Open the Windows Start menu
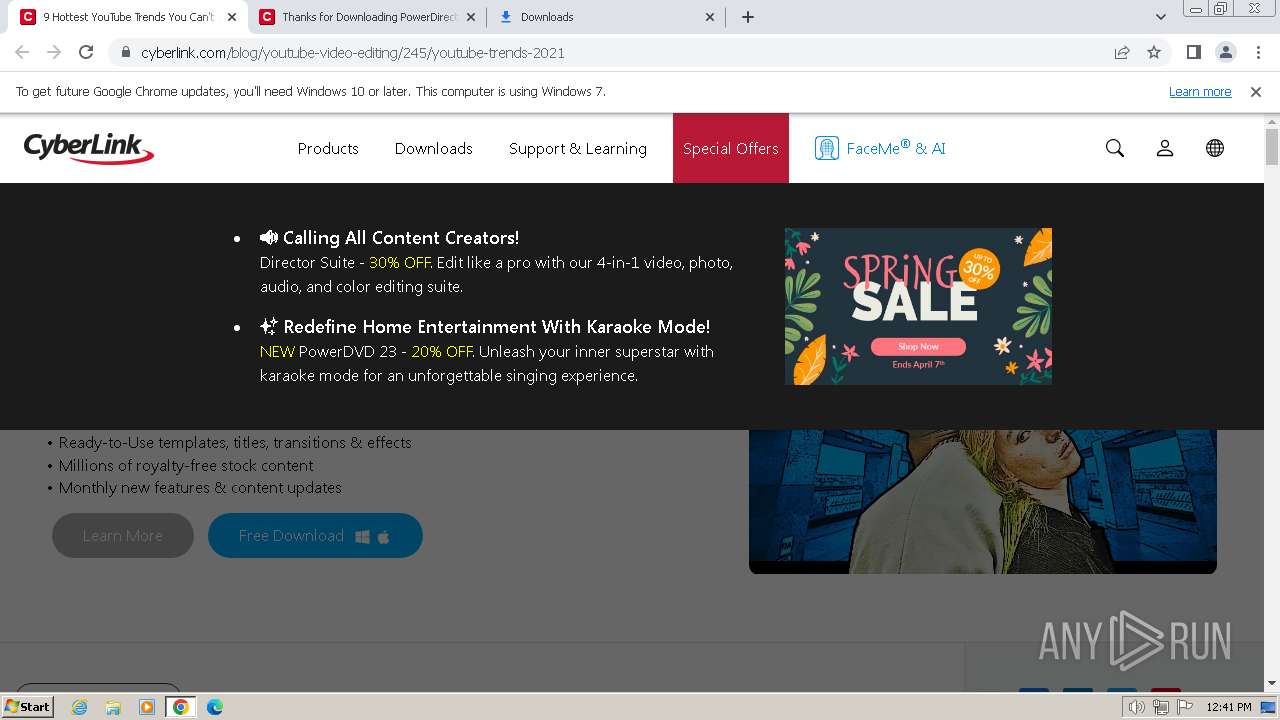 pos(27,707)
